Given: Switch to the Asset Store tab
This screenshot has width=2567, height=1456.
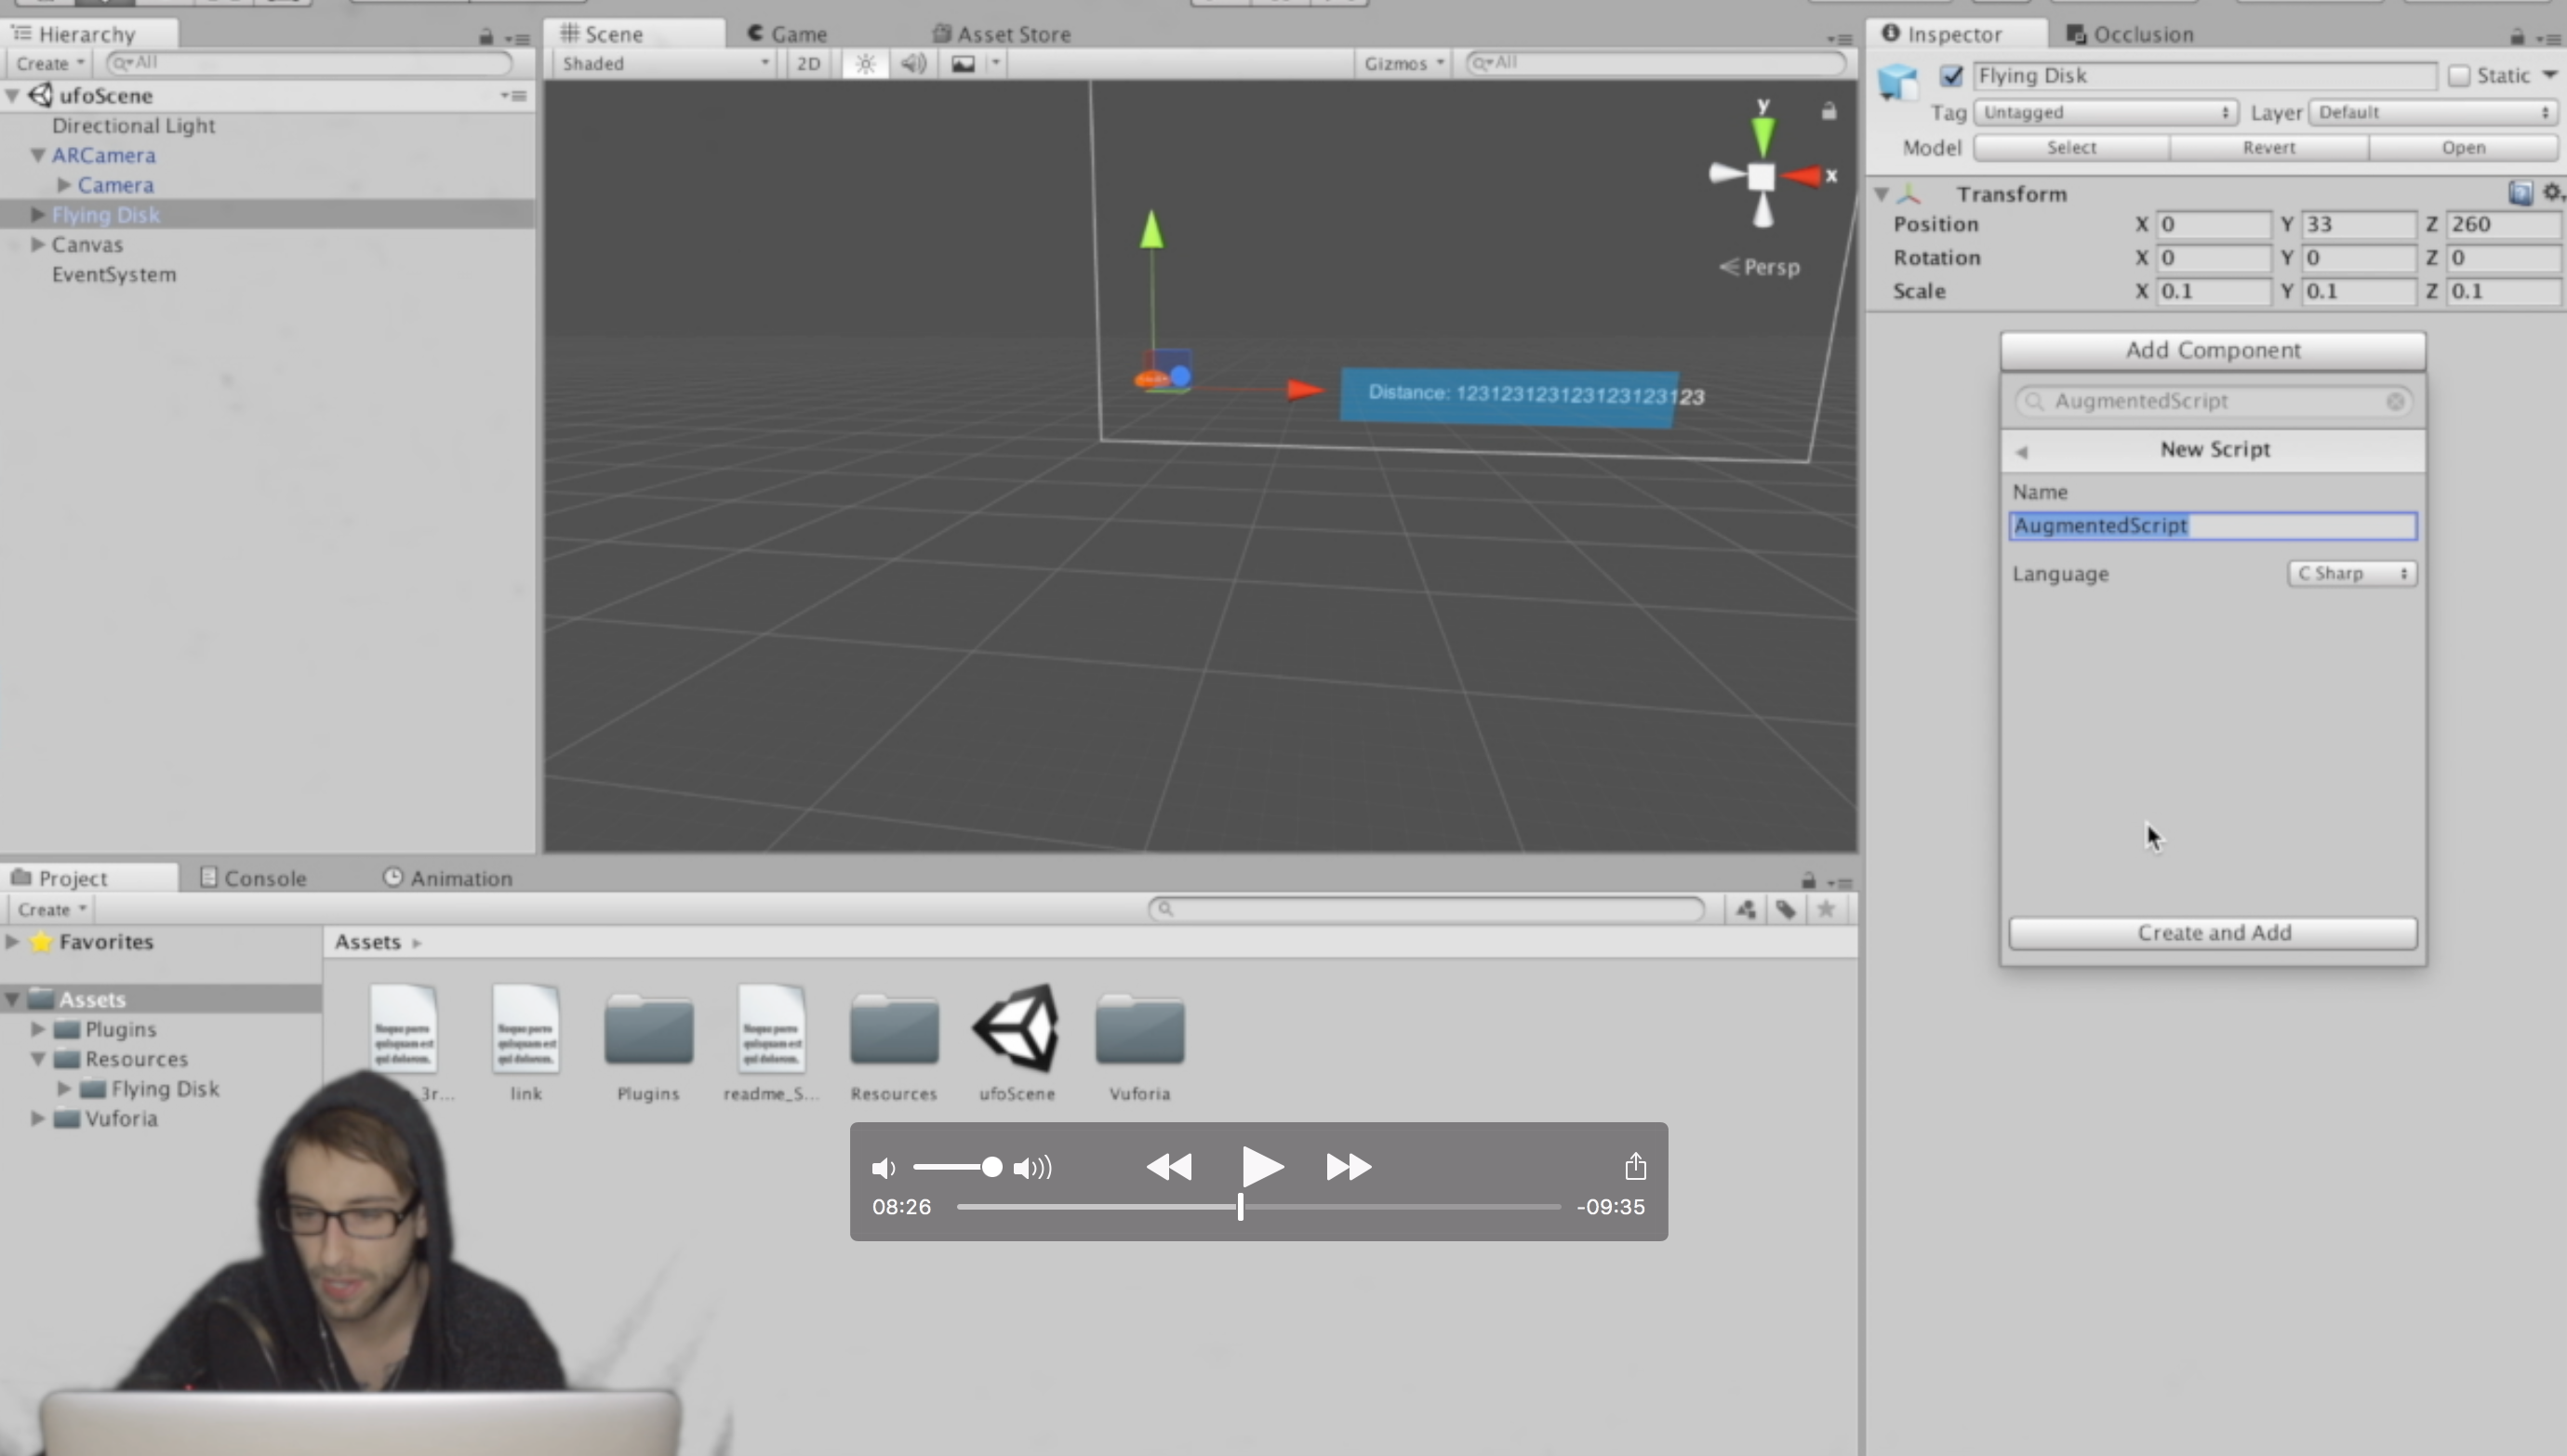Looking at the screenshot, I should [1001, 34].
